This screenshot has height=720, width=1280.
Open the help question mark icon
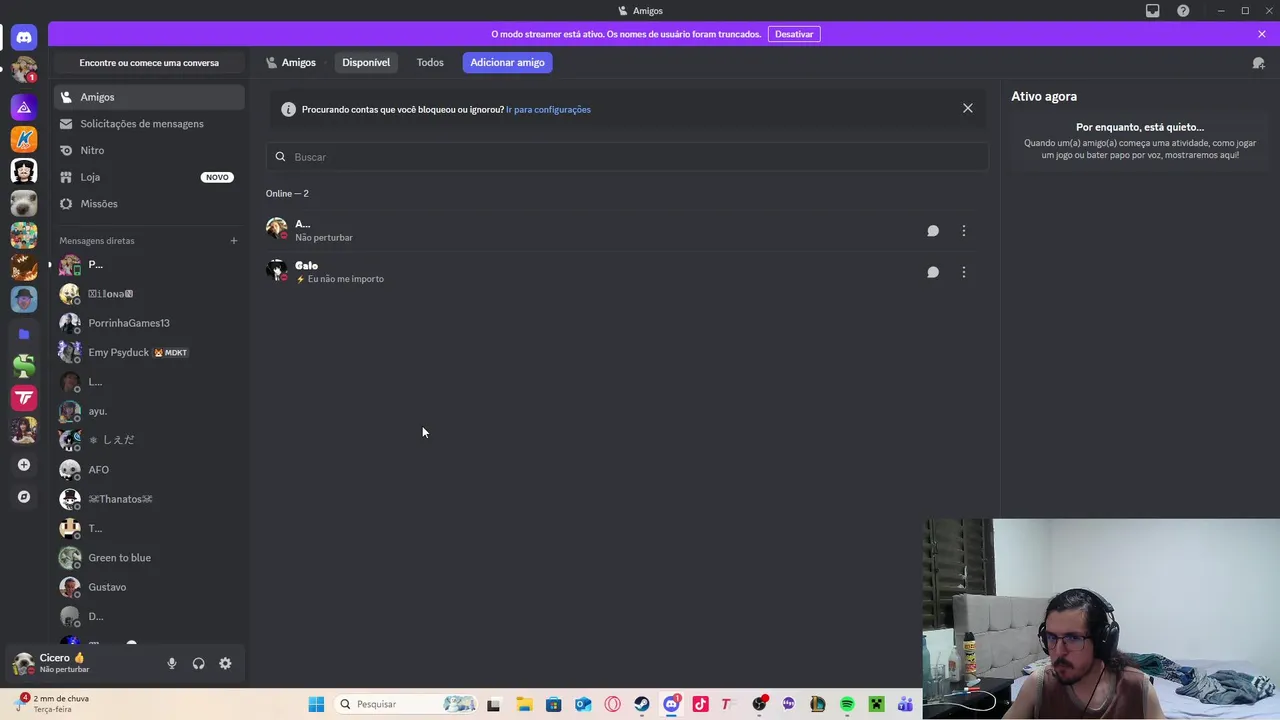pyautogui.click(x=1183, y=10)
